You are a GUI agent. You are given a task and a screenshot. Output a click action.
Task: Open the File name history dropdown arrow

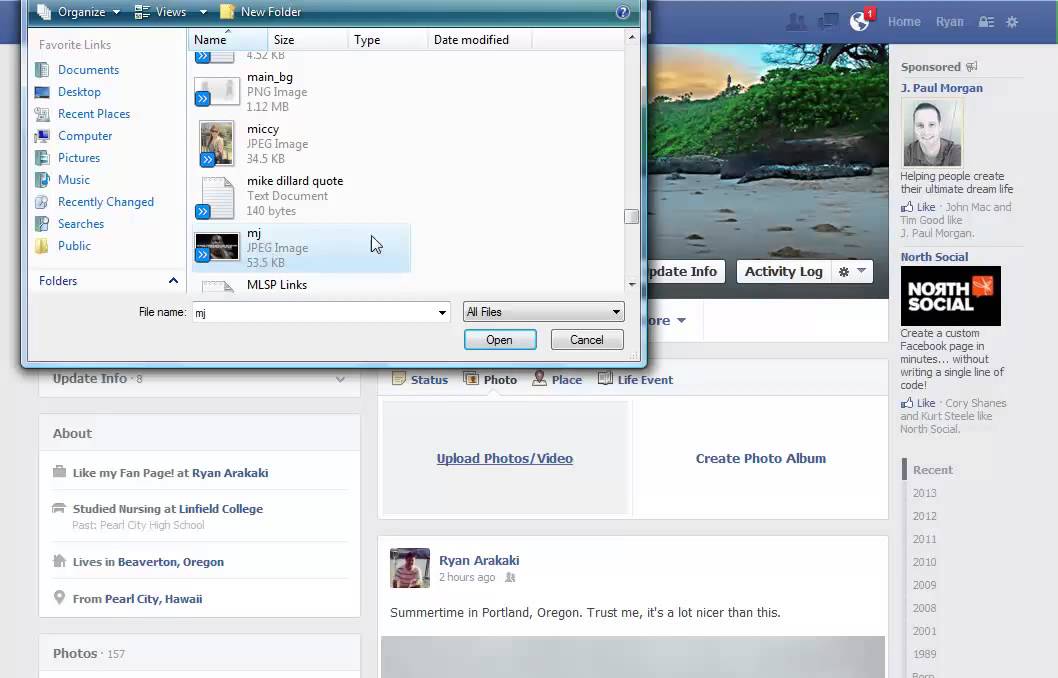tap(443, 312)
